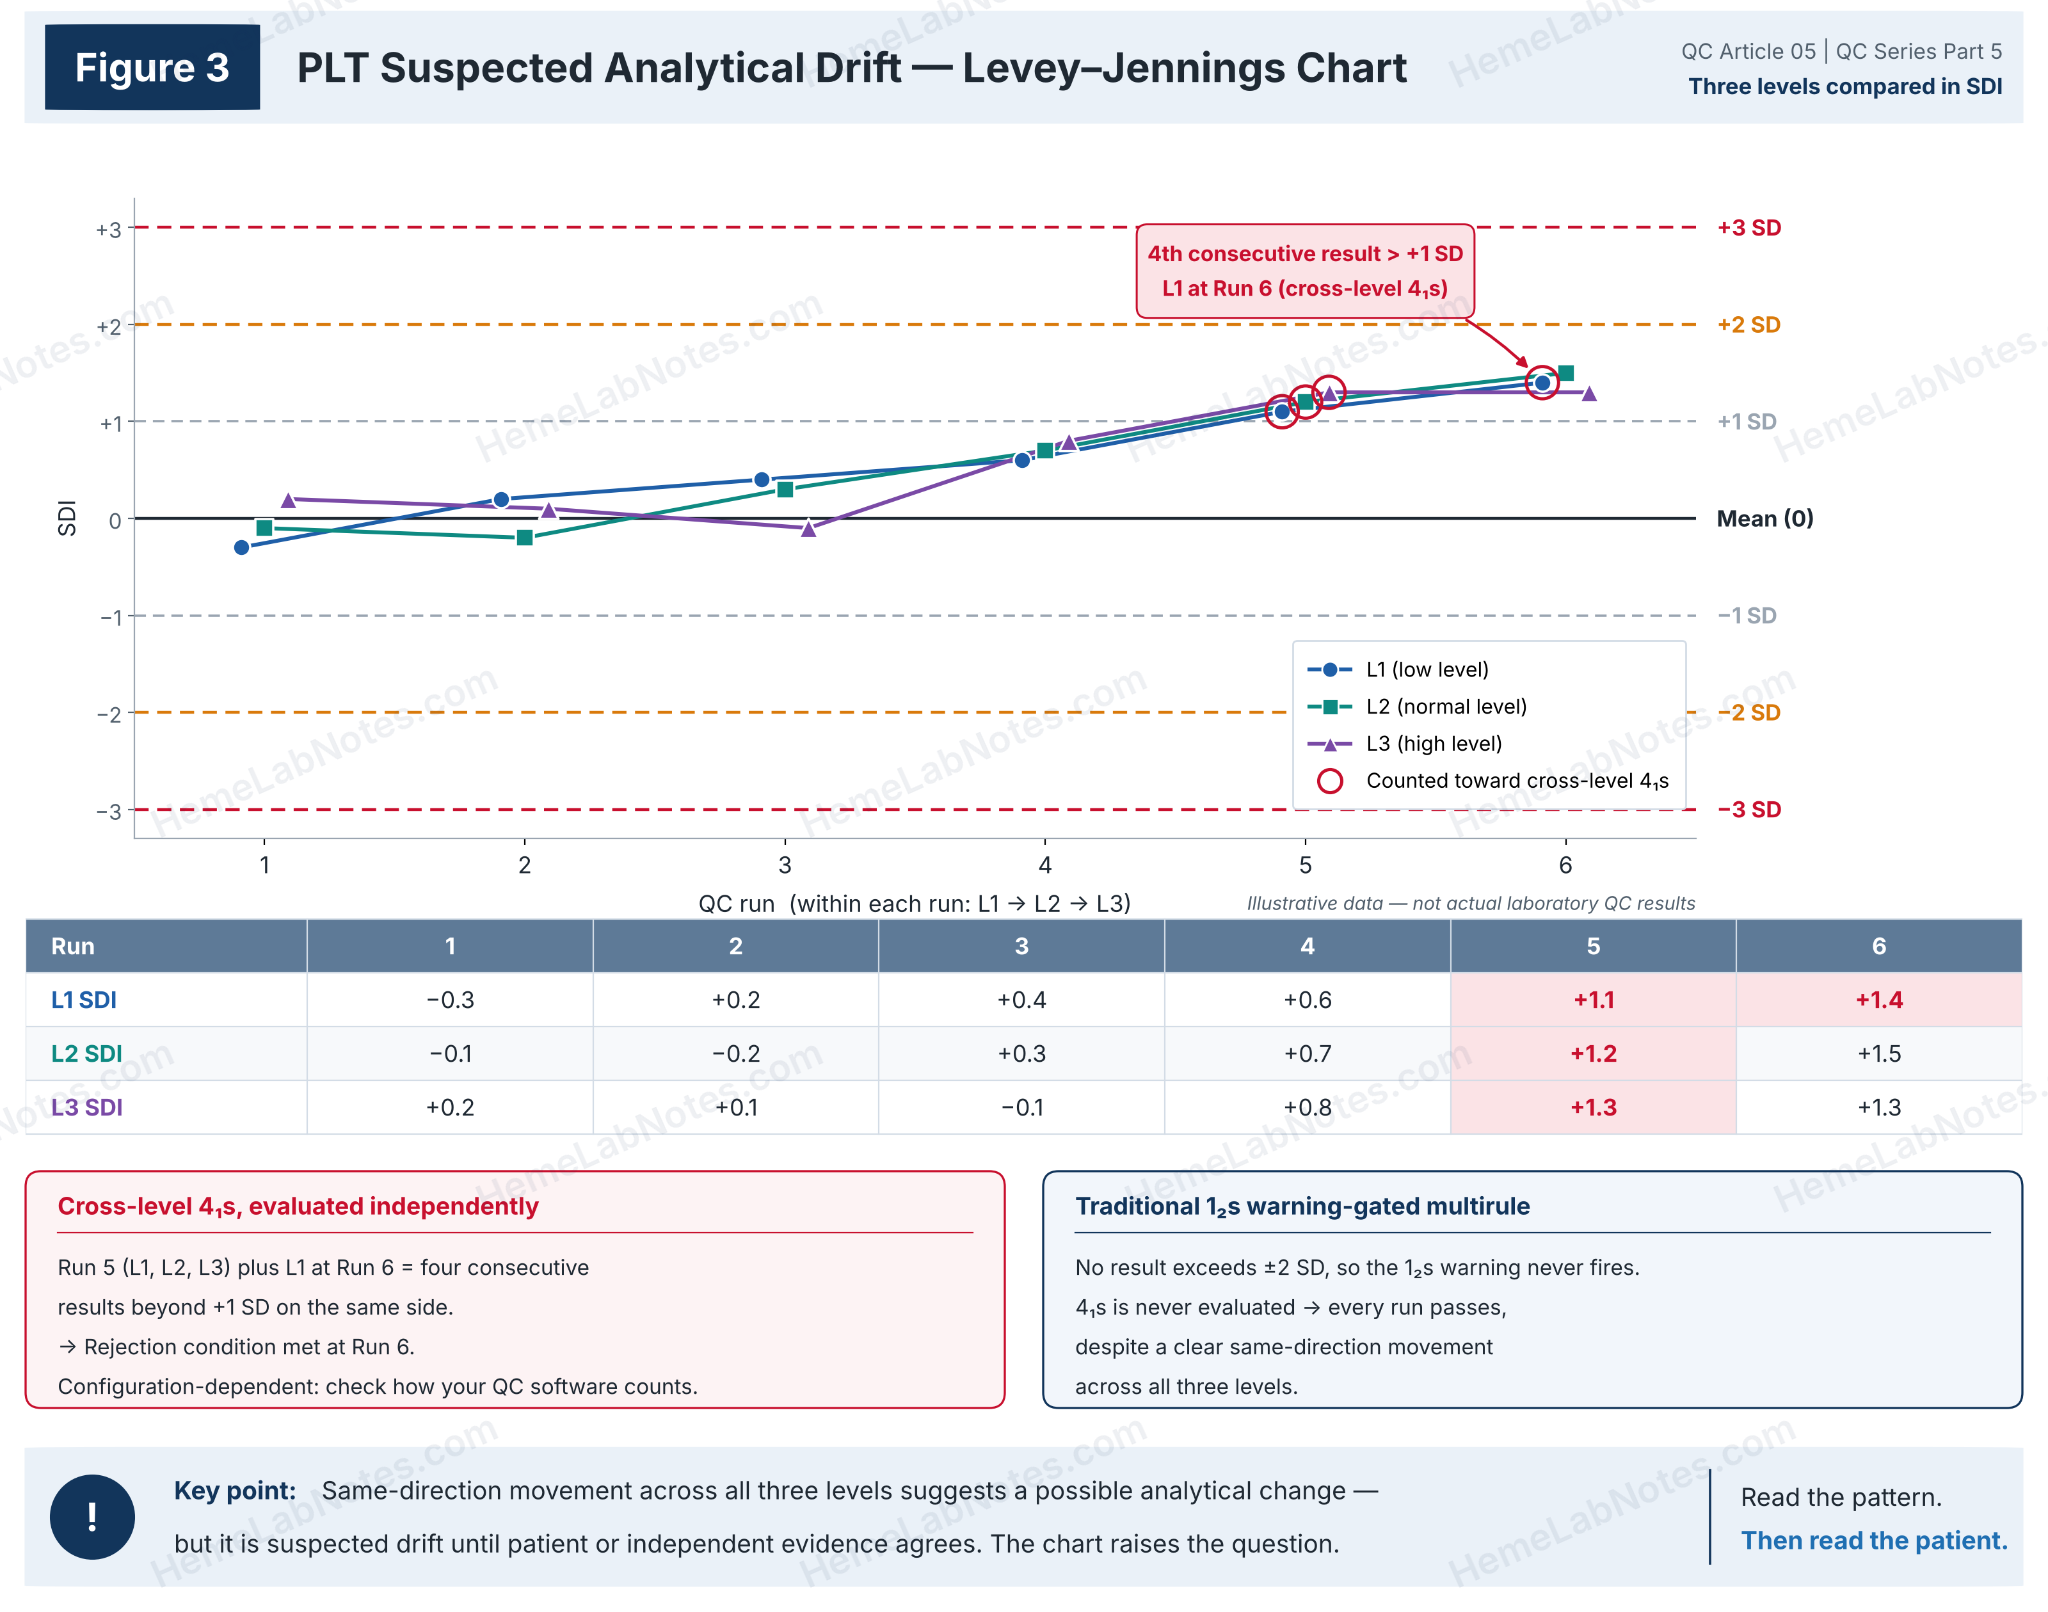Image resolution: width=2048 pixels, height=1612 pixels.
Task: Click the L3 SDI Run 3 cell −0.1
Action: pos(1021,1107)
